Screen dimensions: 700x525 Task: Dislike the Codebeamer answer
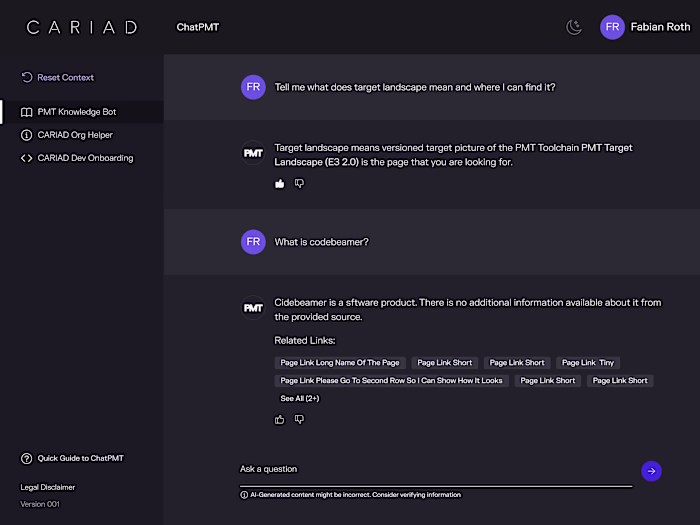[x=299, y=419]
